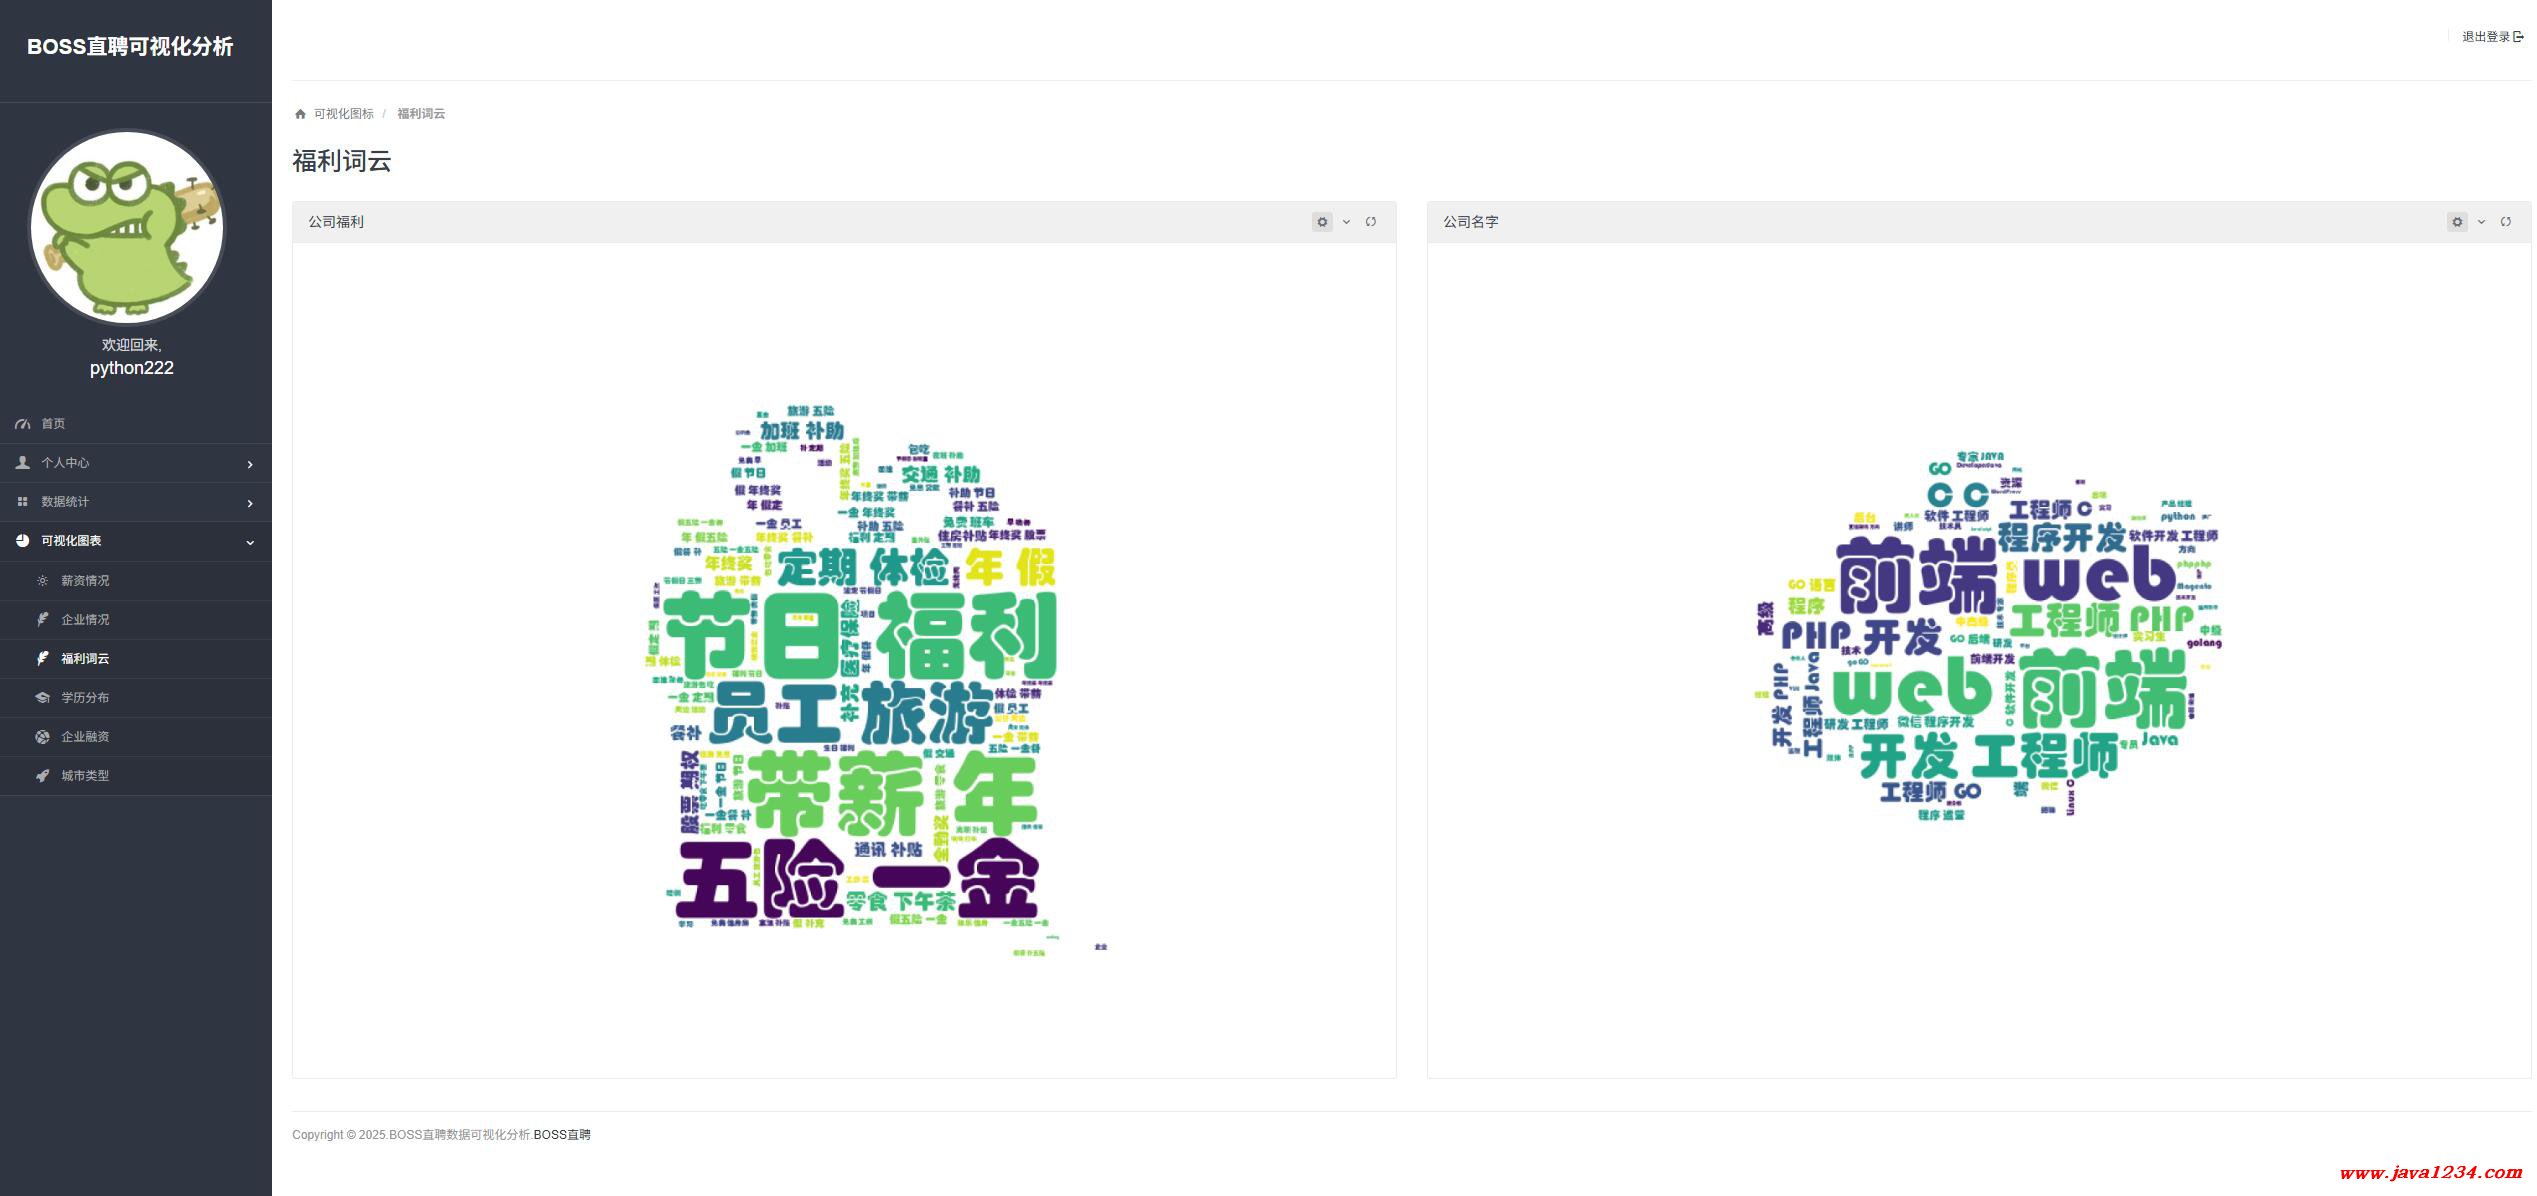Image resolution: width=2537 pixels, height=1196 pixels.
Task: Click the graduation cap icon for 学历分布
Action: coord(42,697)
